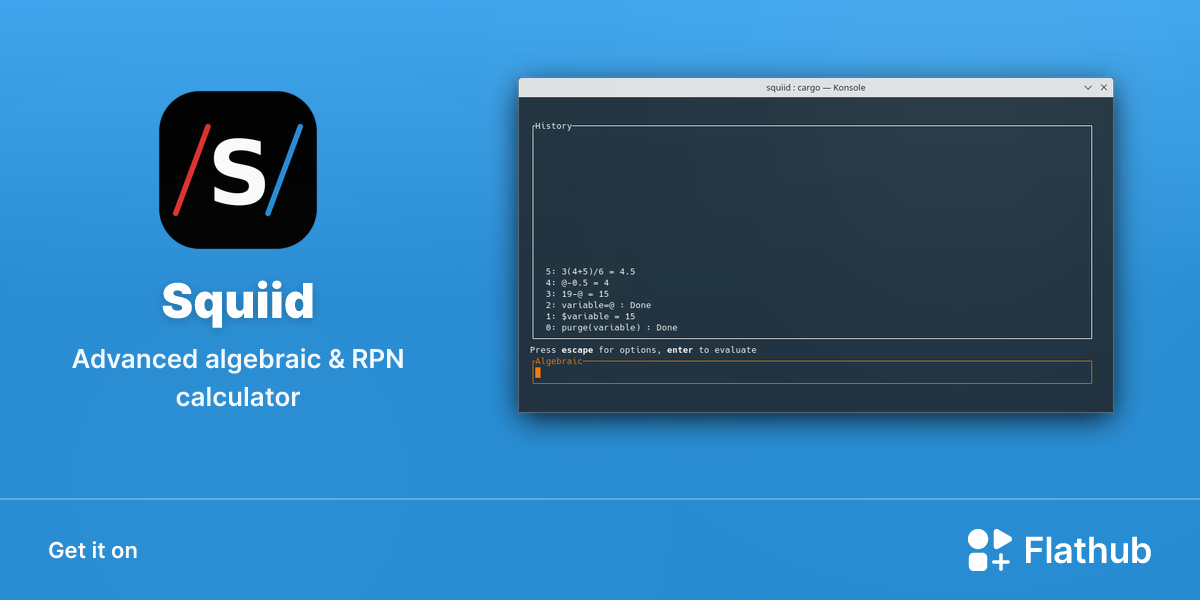Viewport: 1200px width, 600px height.
Task: Select history line '5: 3(4+5)/6 = 4.5'
Action: [590, 271]
